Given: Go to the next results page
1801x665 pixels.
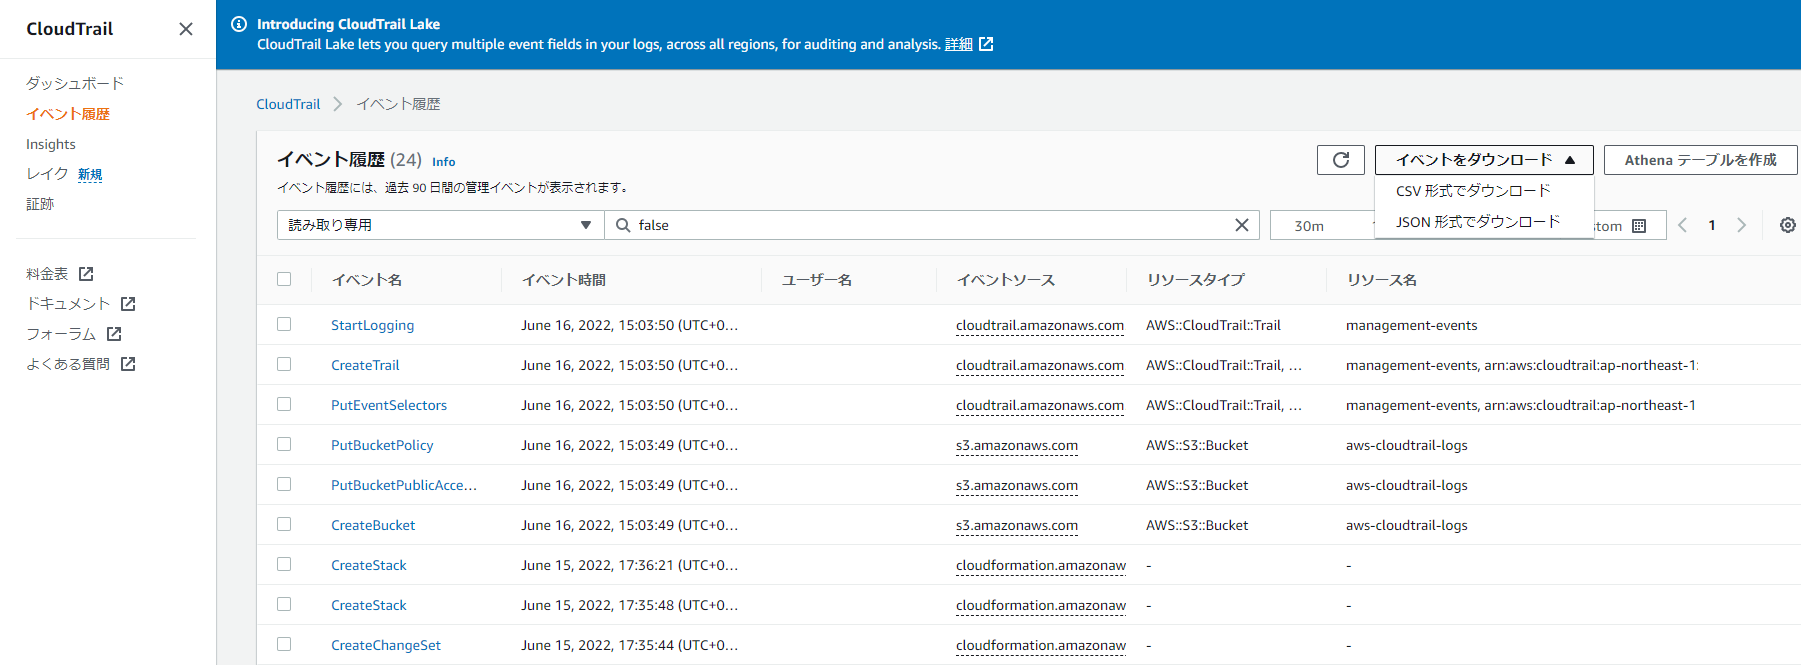Looking at the screenshot, I should coord(1742,225).
